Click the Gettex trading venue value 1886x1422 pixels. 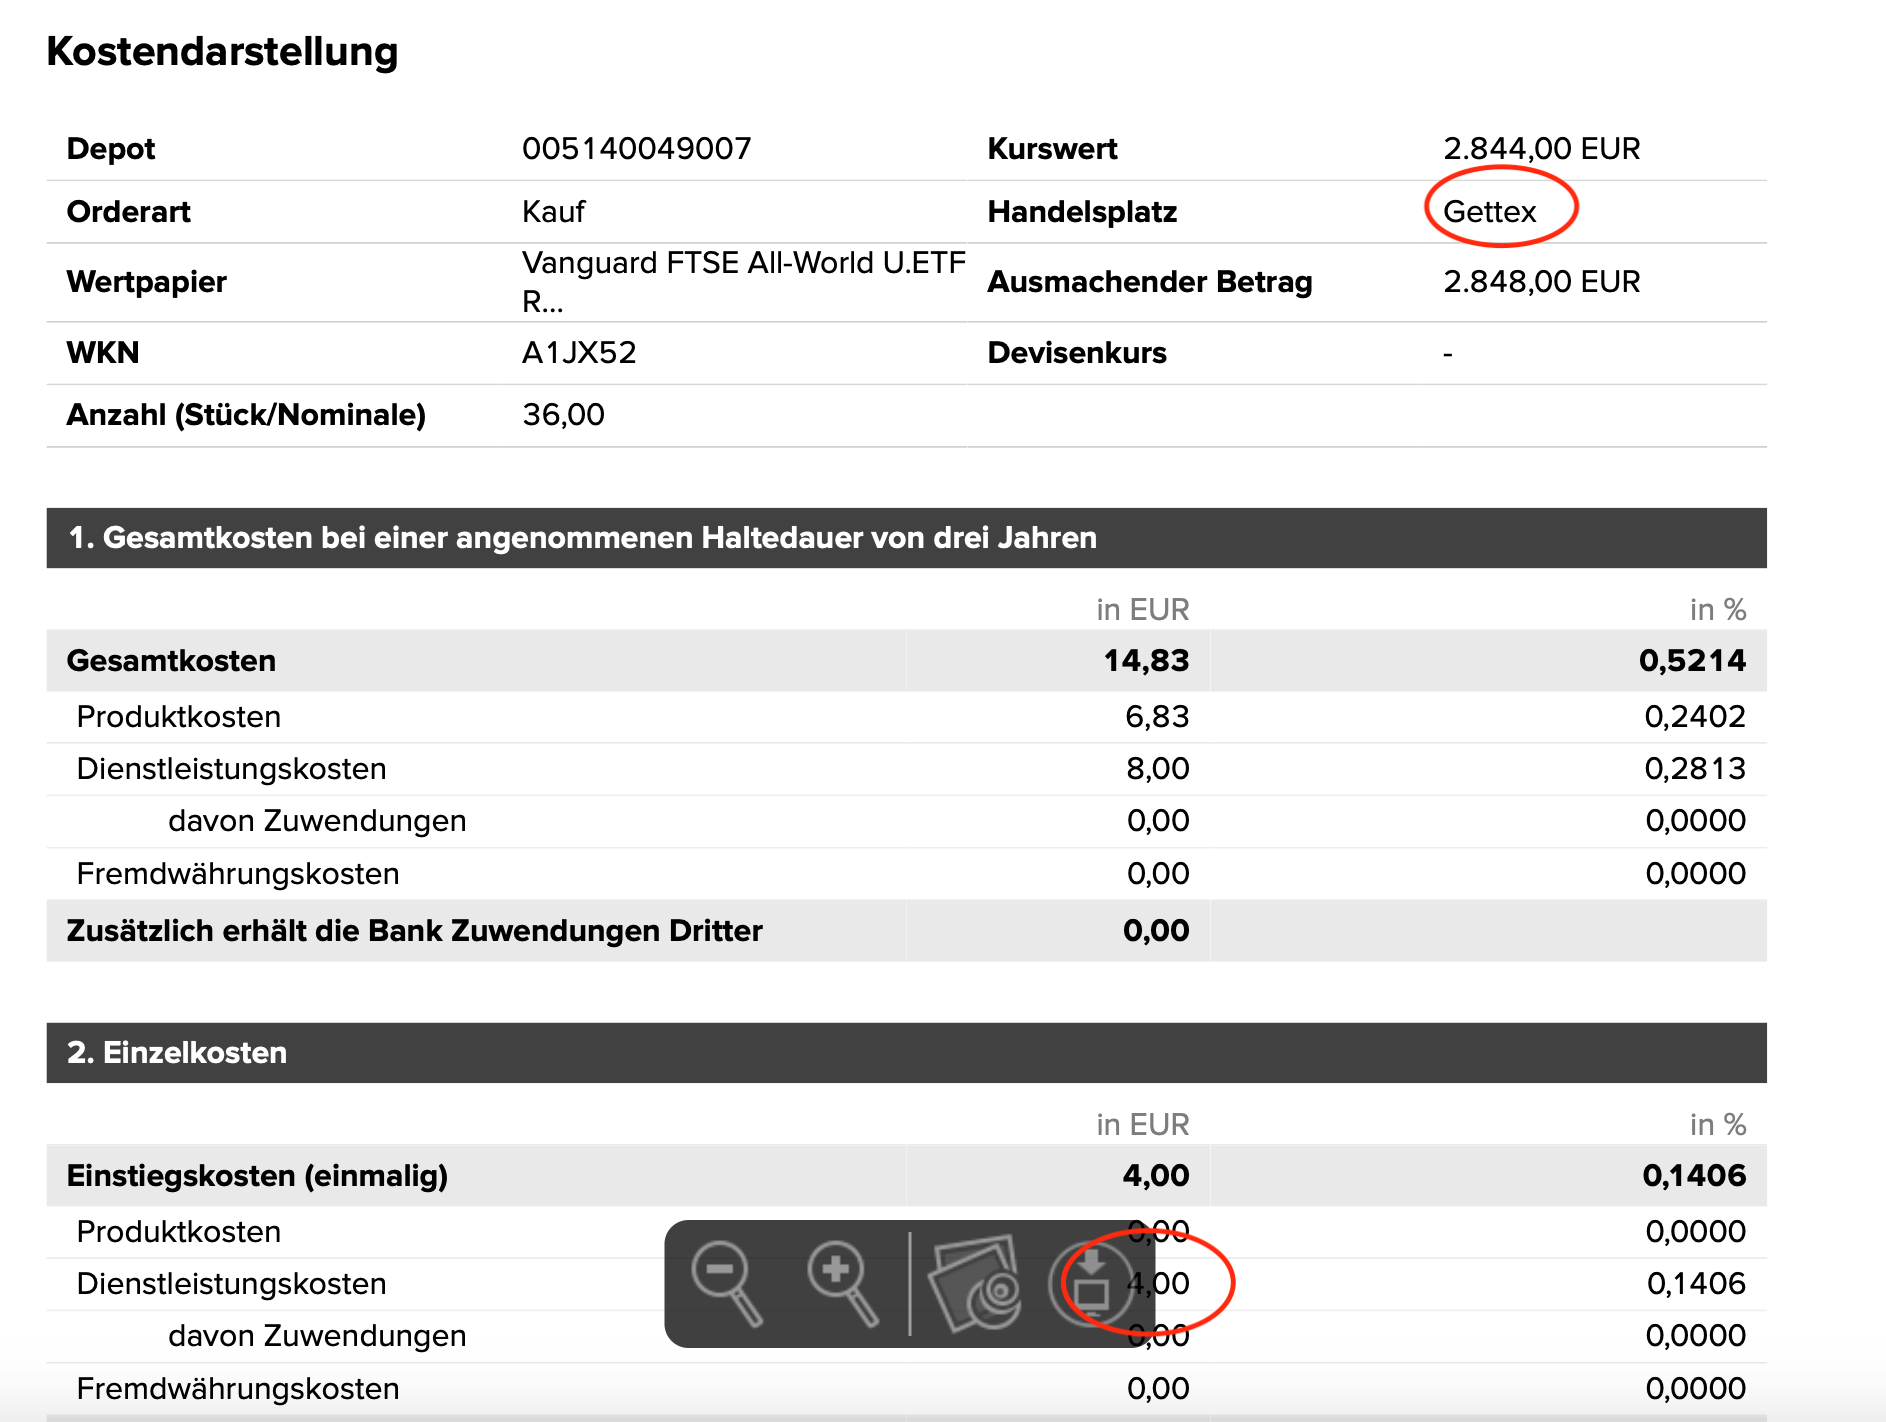pos(1489,212)
